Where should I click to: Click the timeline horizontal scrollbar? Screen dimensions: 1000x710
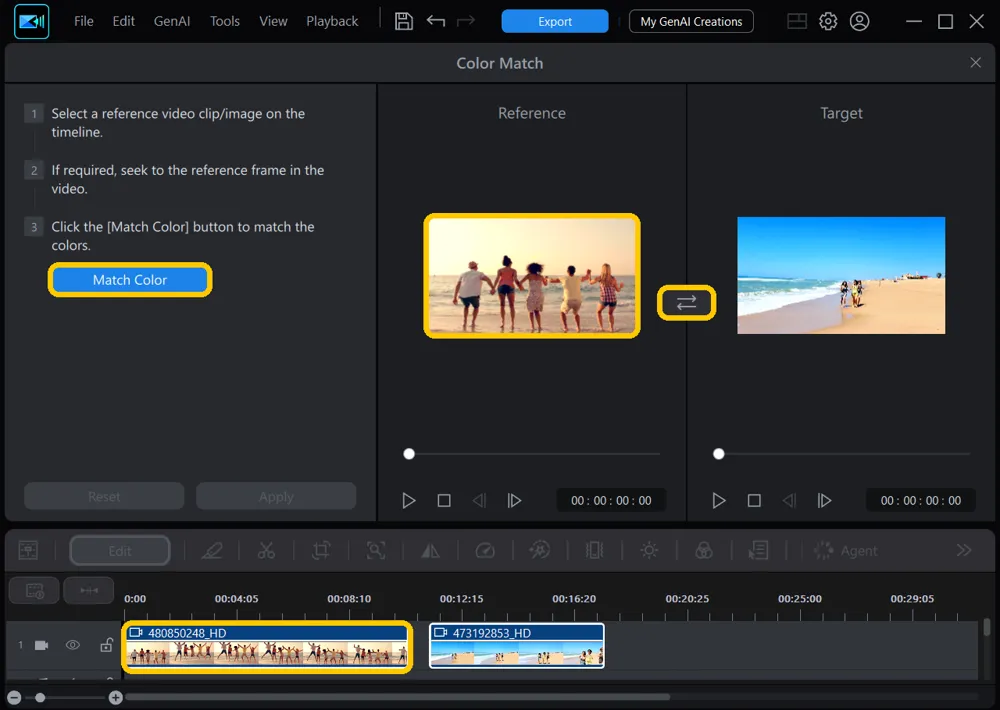(x=398, y=697)
